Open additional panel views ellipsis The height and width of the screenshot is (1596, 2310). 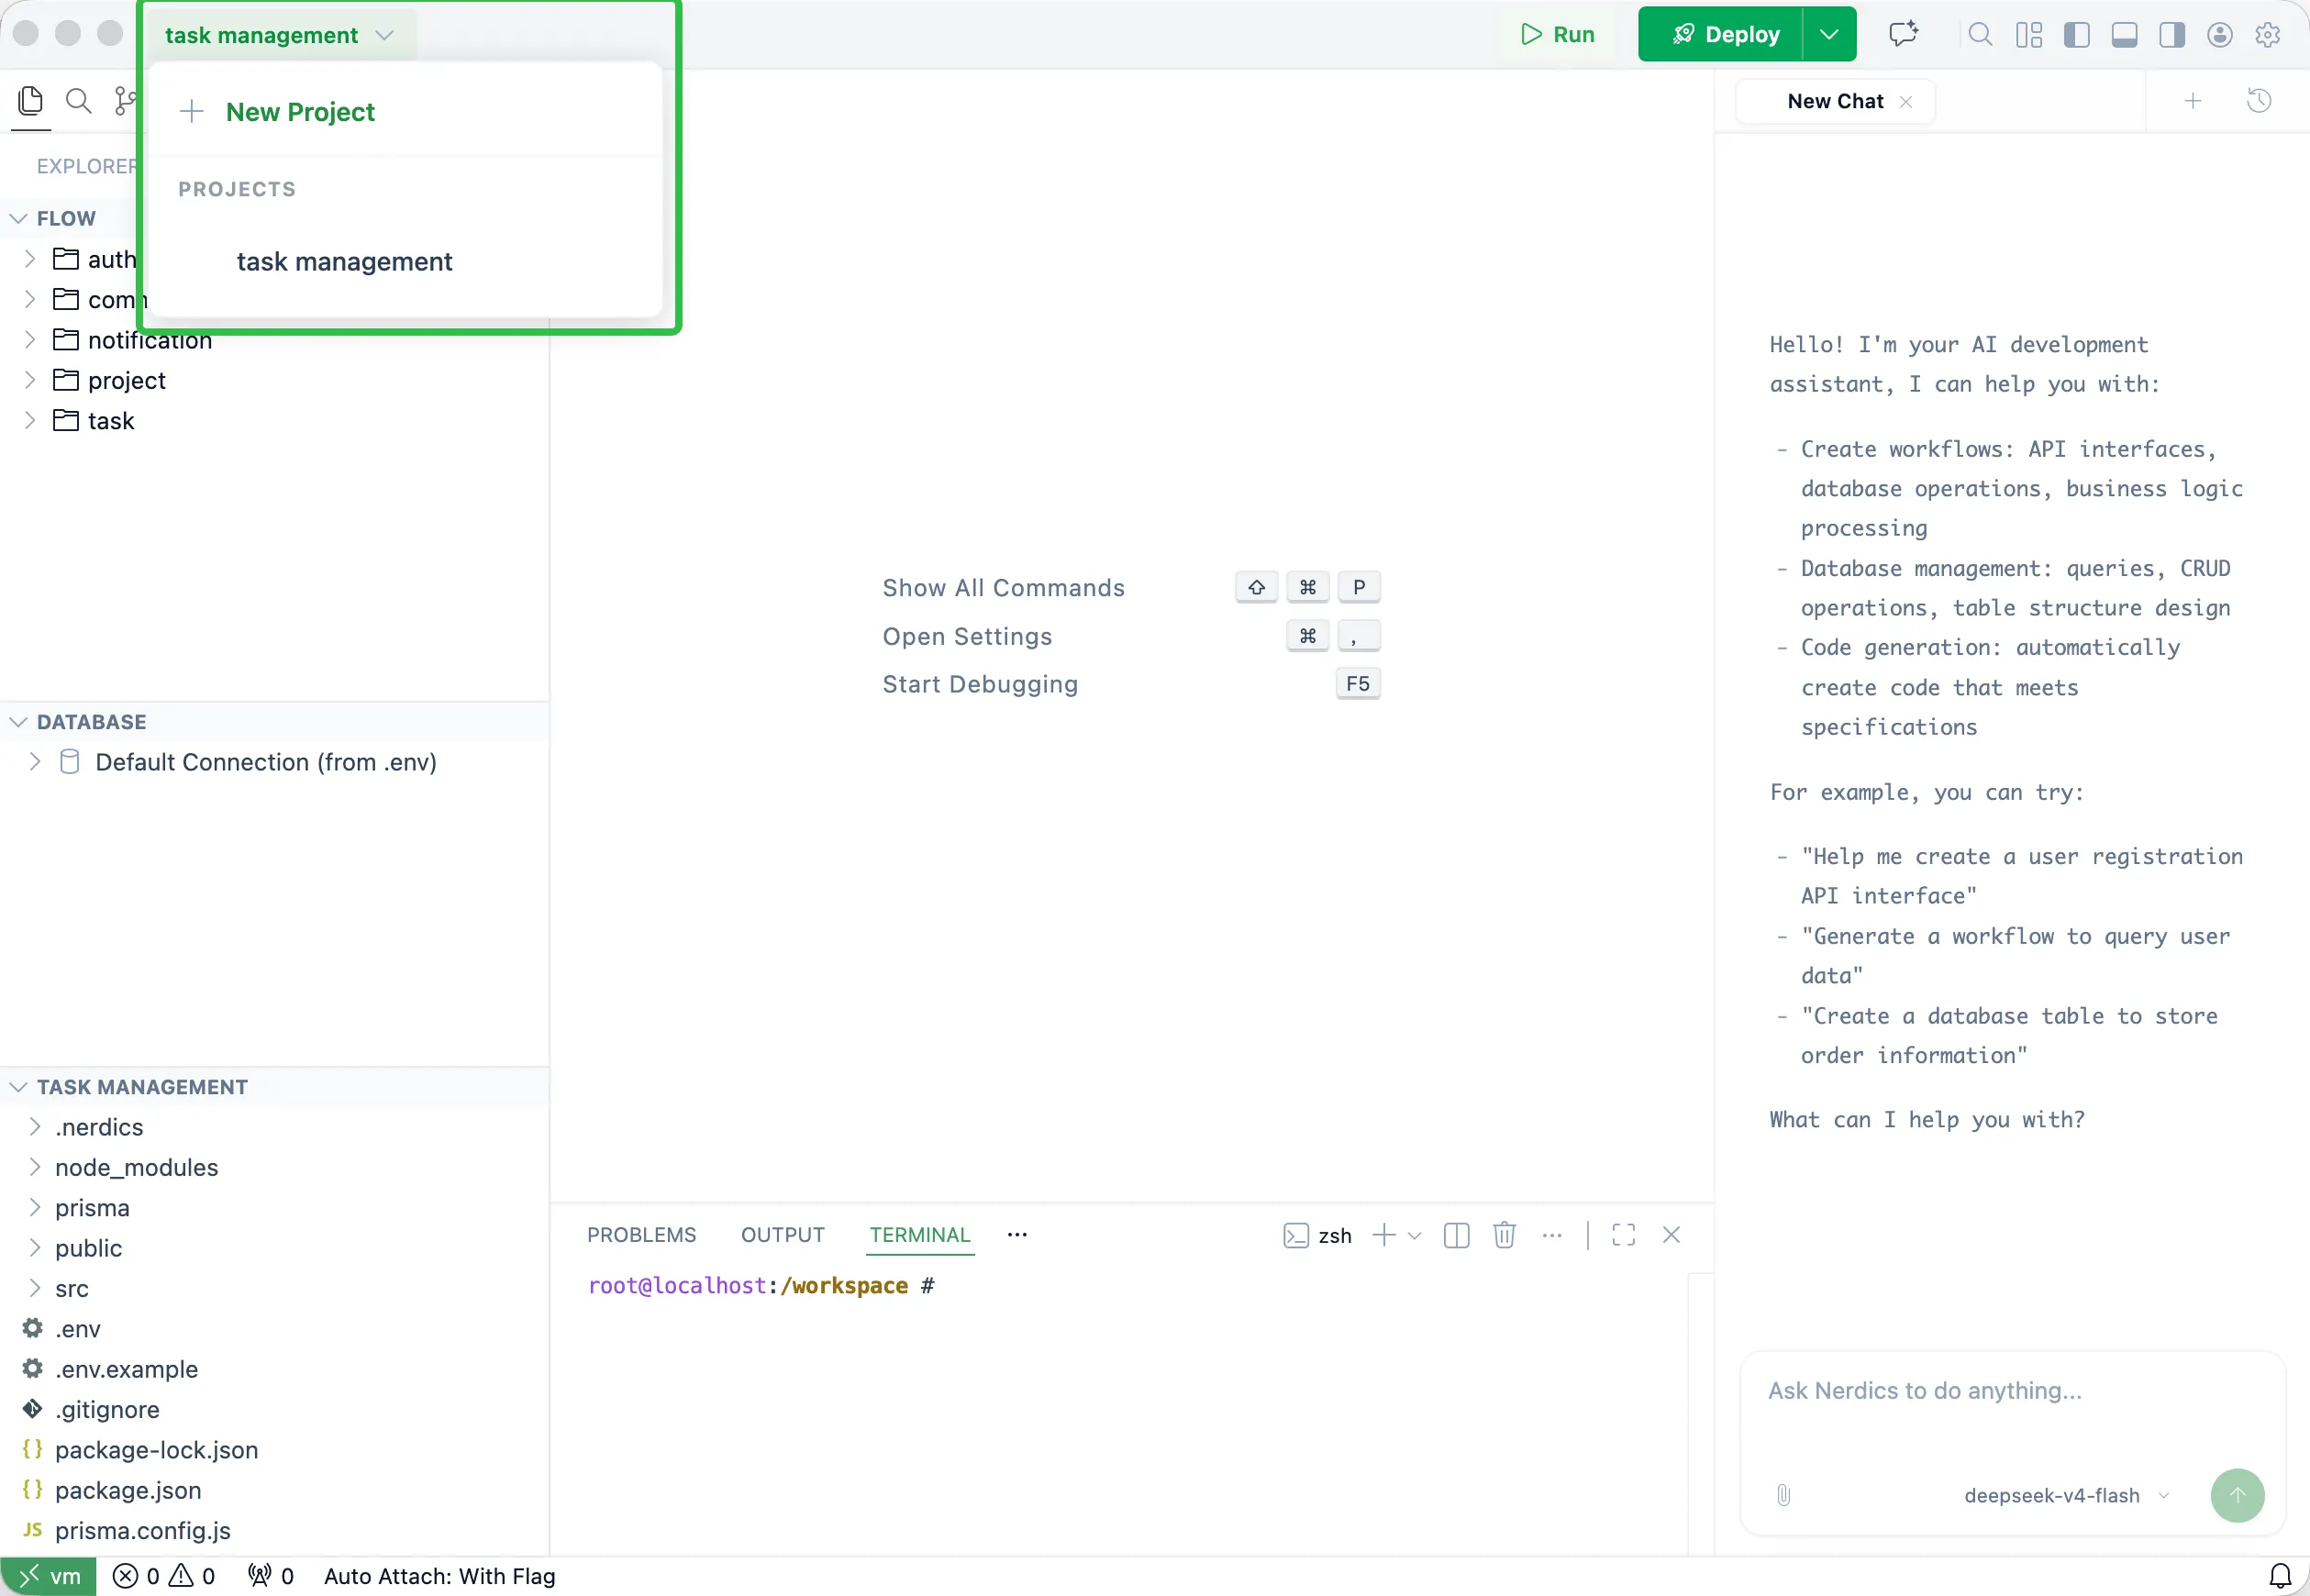click(1017, 1235)
